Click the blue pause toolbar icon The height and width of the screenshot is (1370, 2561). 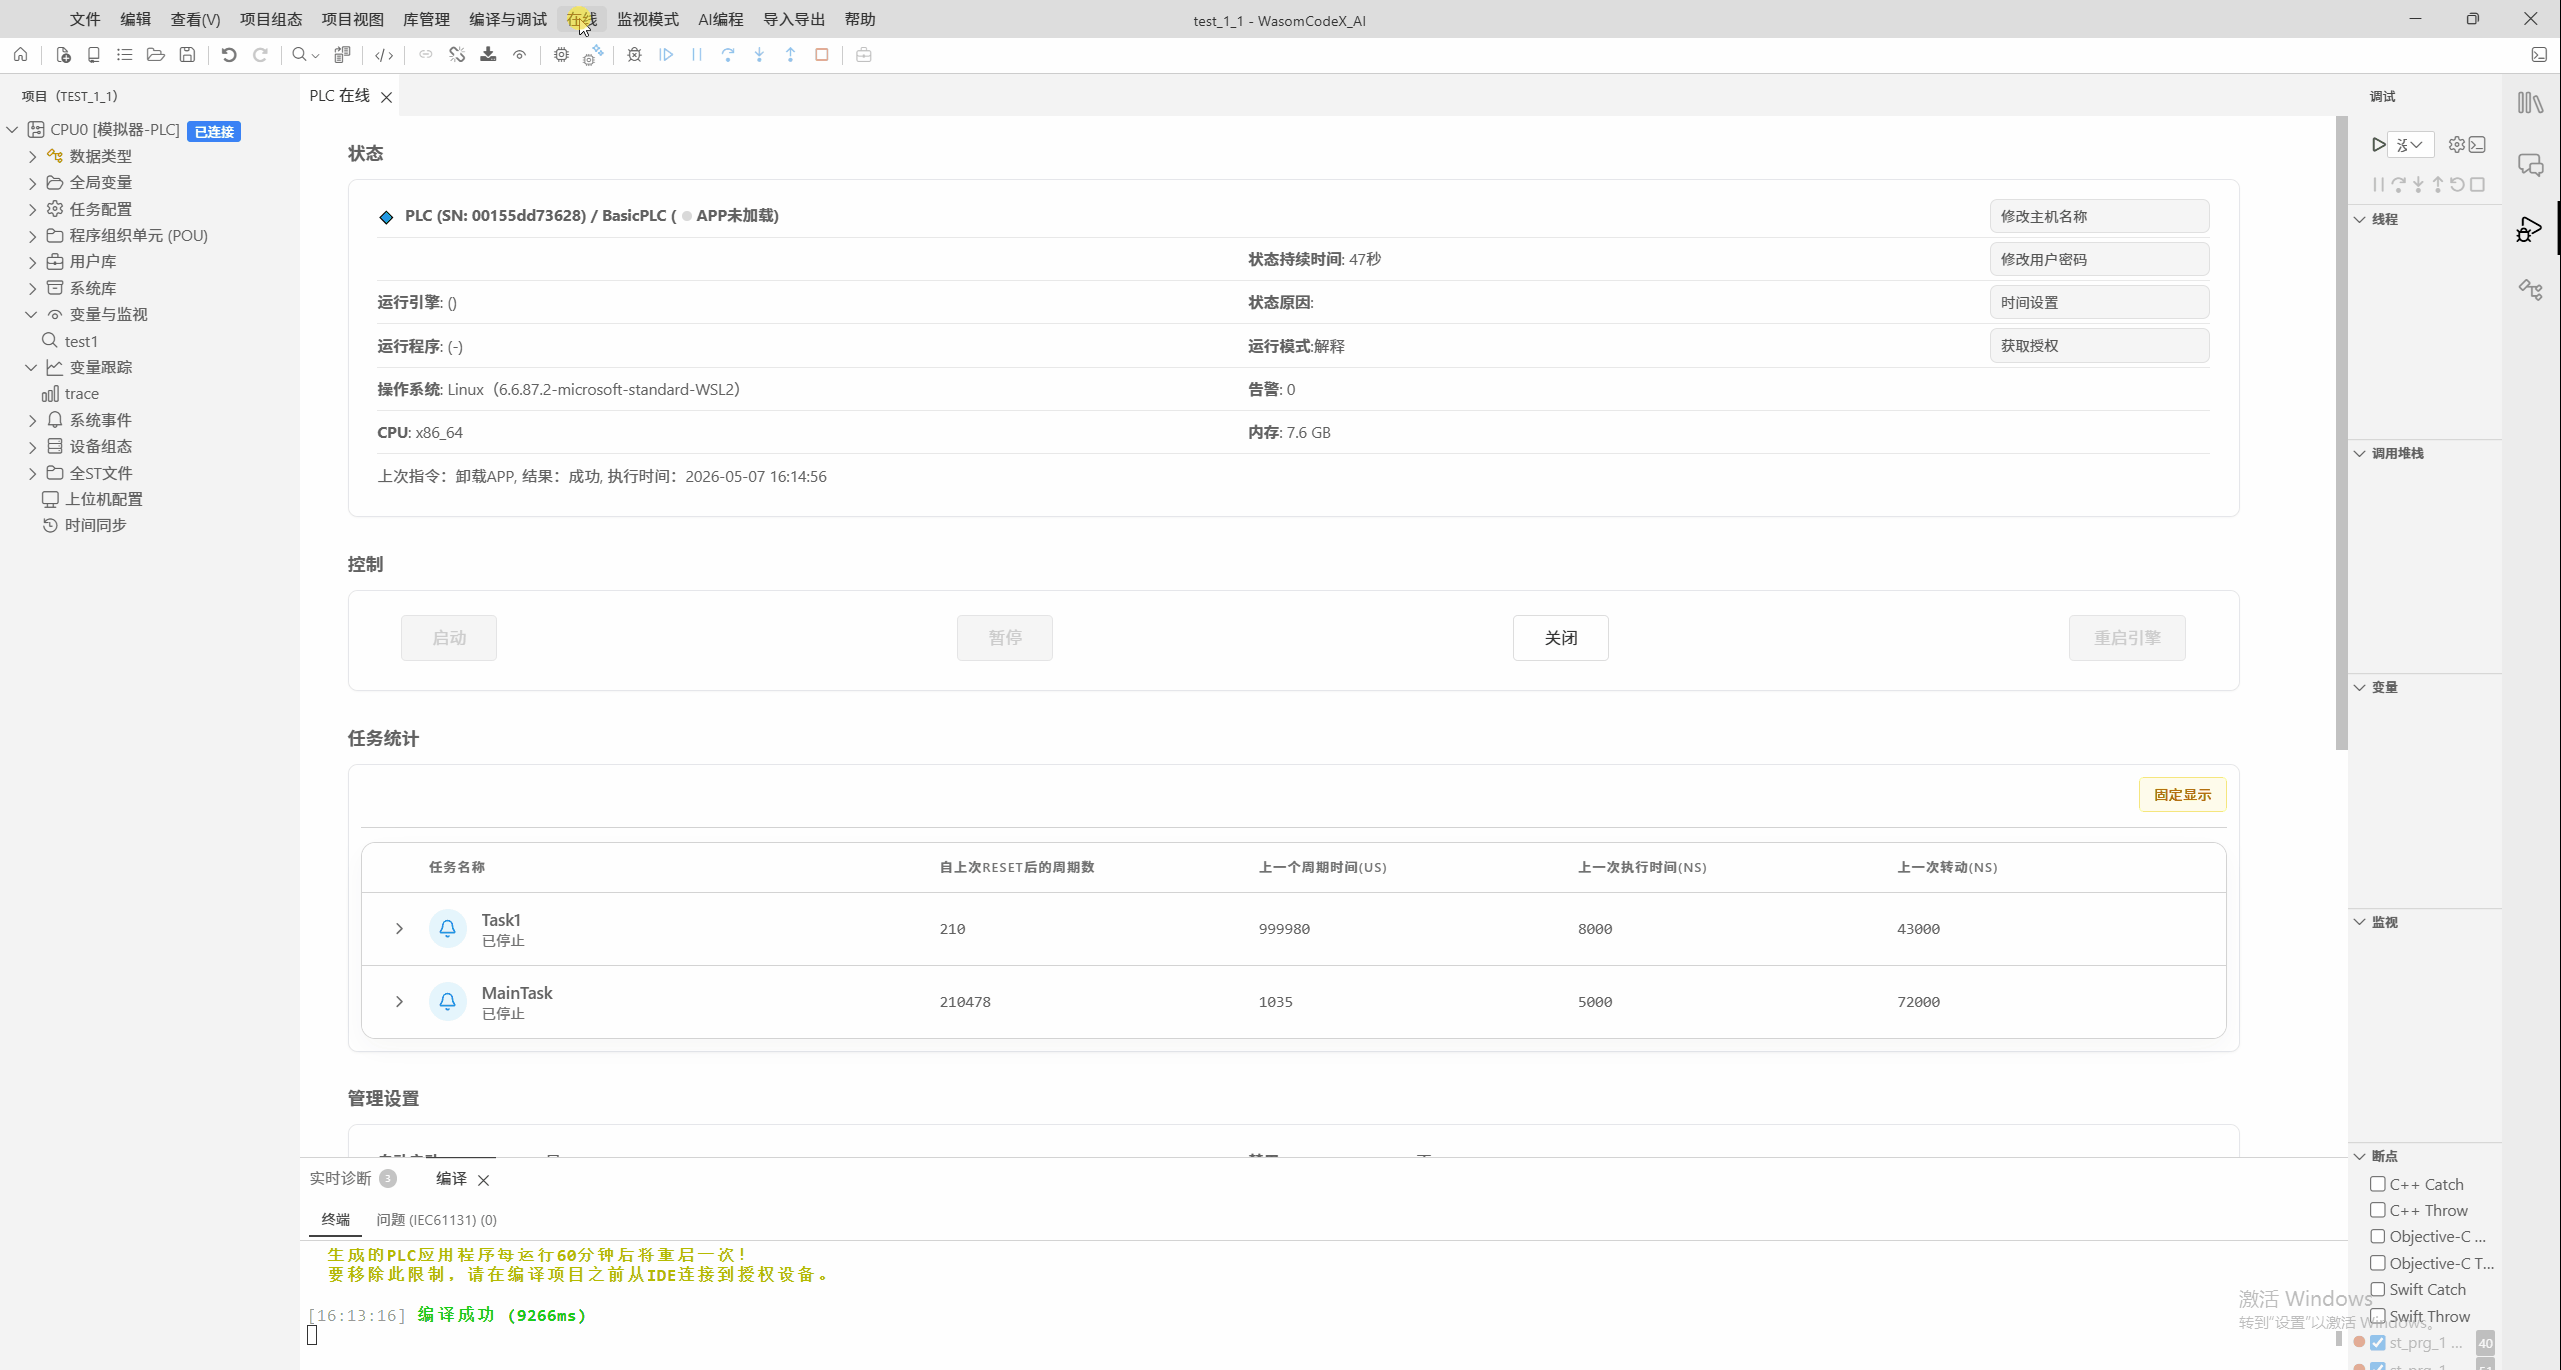[697, 55]
